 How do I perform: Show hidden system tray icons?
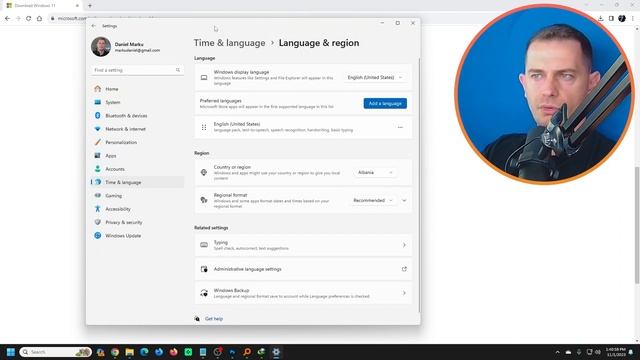(558, 352)
